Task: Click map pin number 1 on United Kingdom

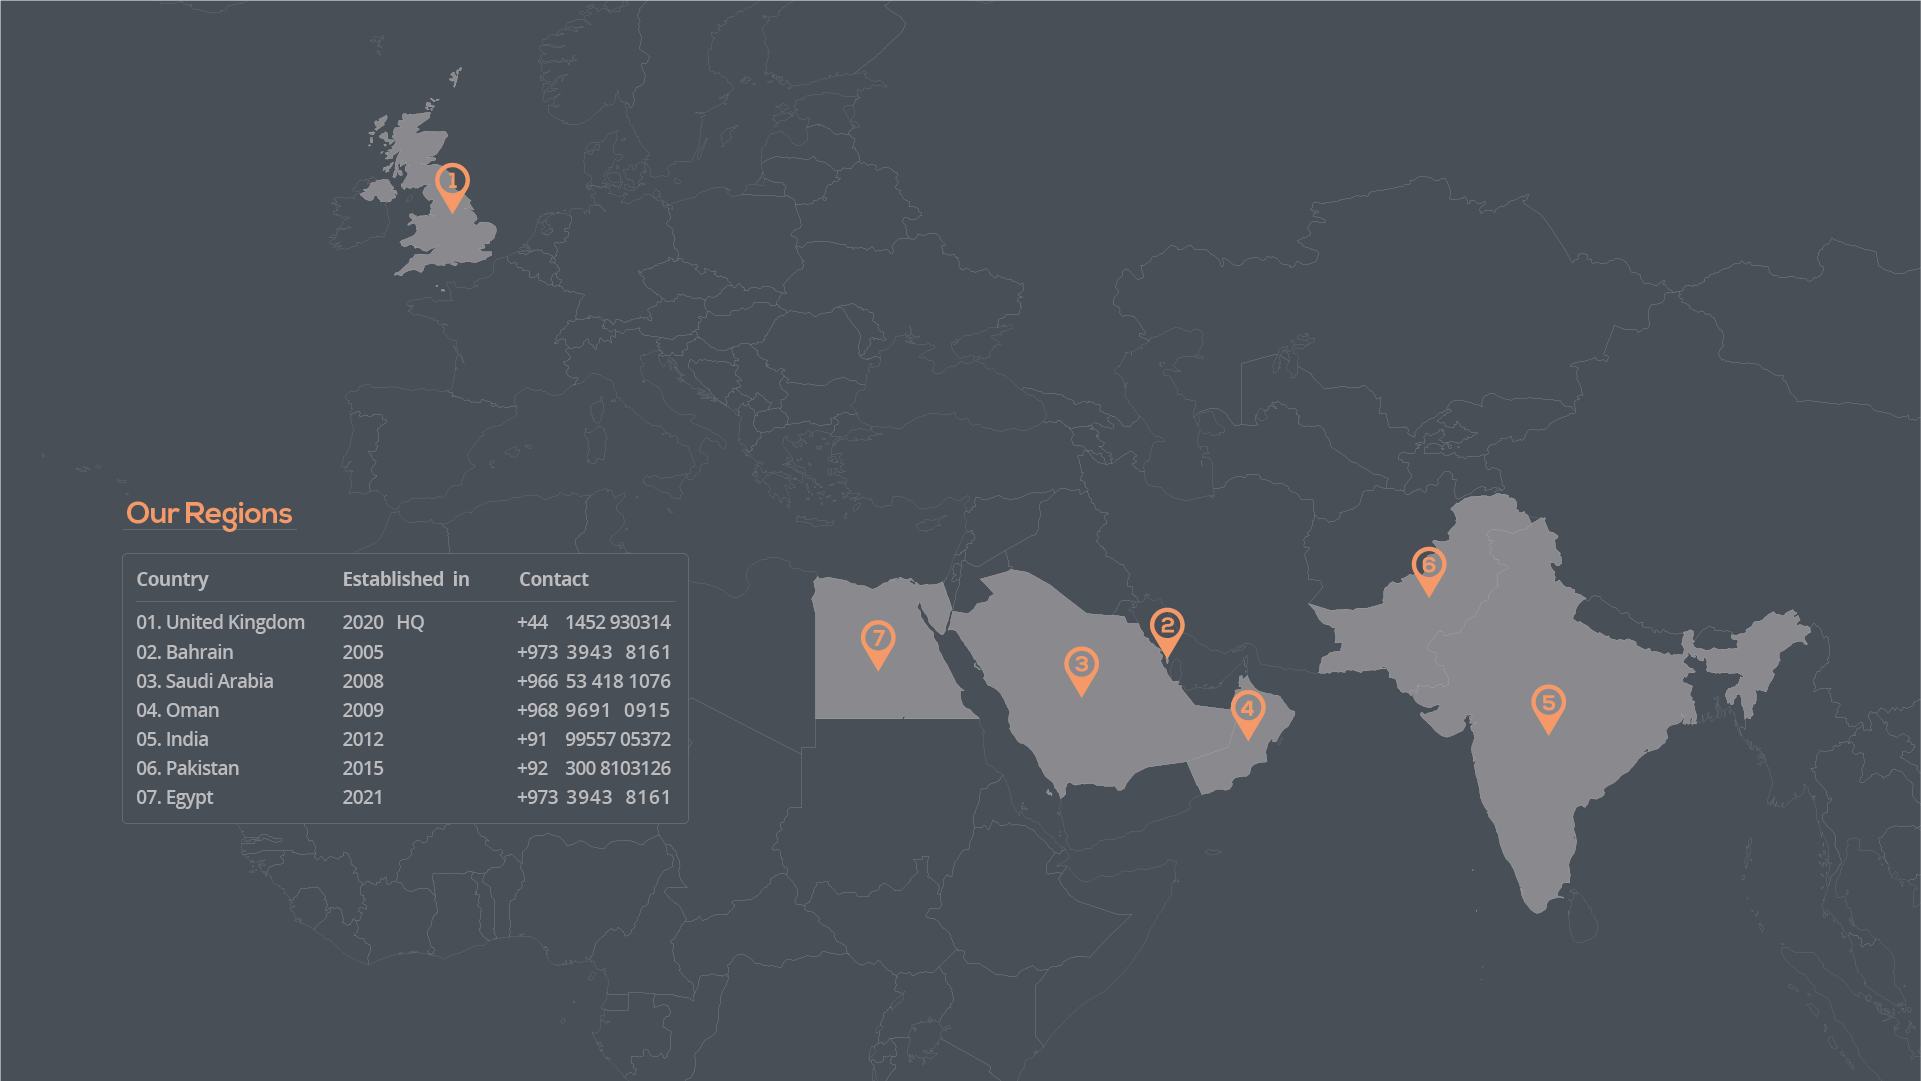Action: 452,184
